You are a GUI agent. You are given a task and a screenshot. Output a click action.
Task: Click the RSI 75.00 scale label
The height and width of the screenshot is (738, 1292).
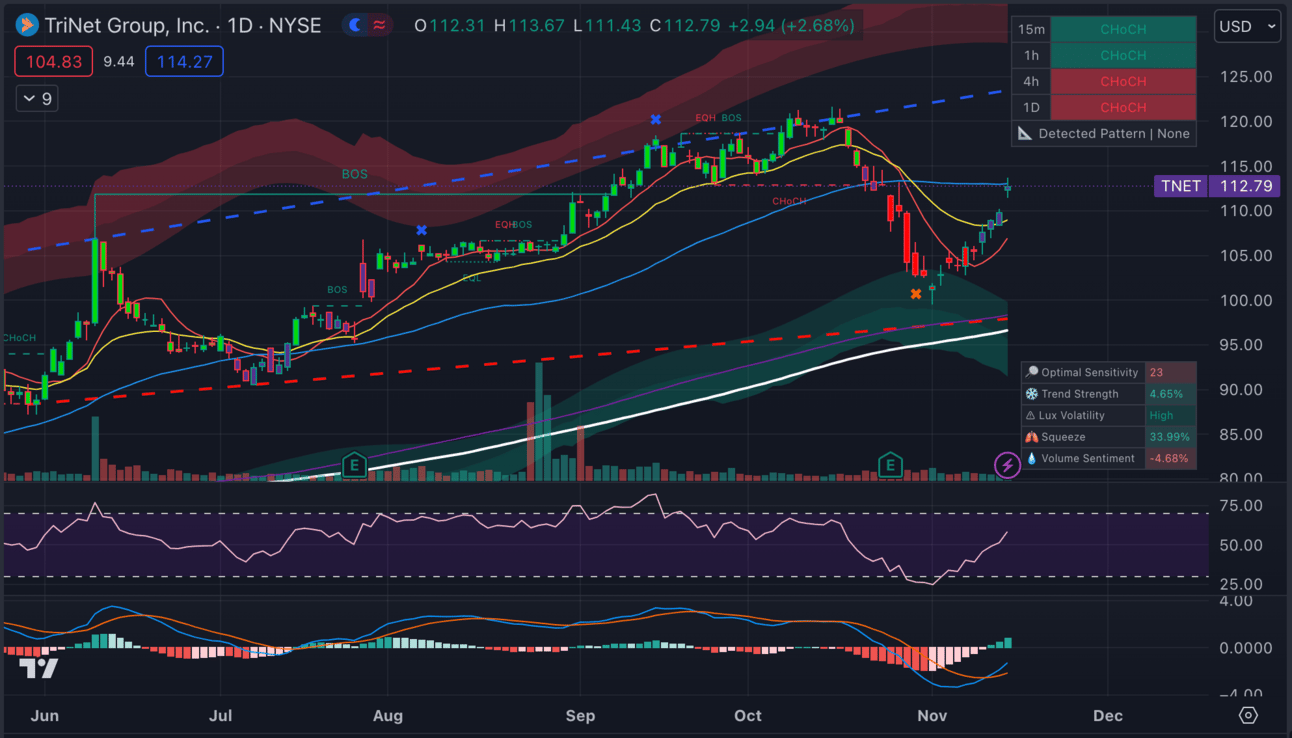(x=1240, y=506)
